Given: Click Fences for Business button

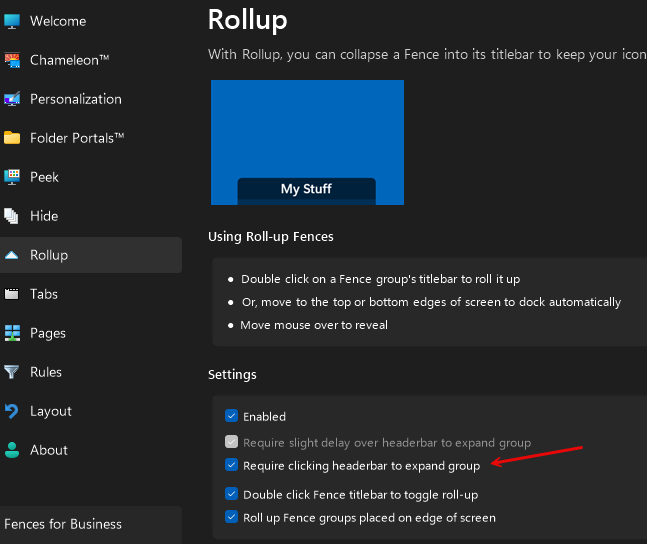Looking at the screenshot, I should (63, 524).
